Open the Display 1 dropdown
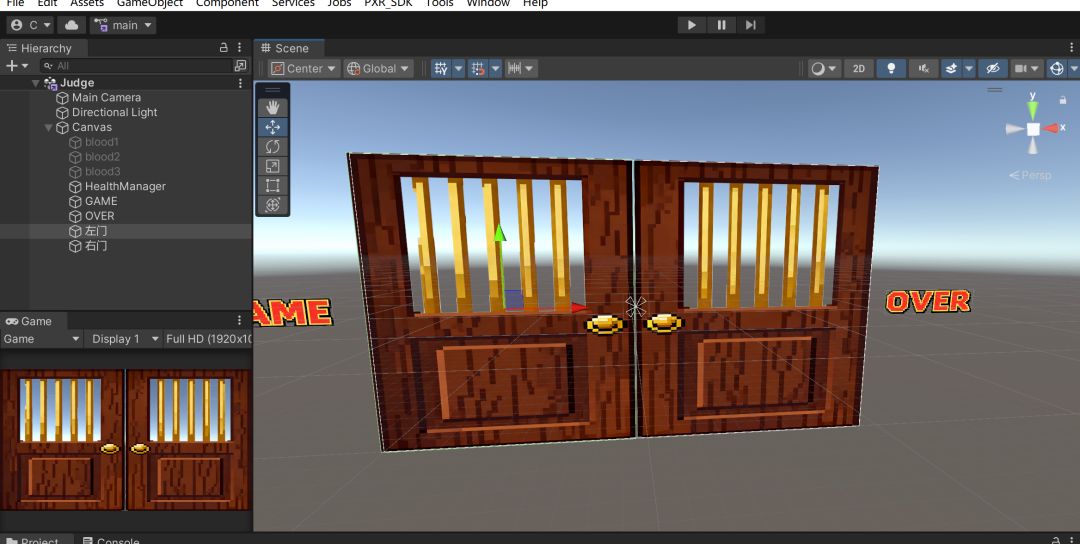Image resolution: width=1080 pixels, height=544 pixels. (x=125, y=339)
